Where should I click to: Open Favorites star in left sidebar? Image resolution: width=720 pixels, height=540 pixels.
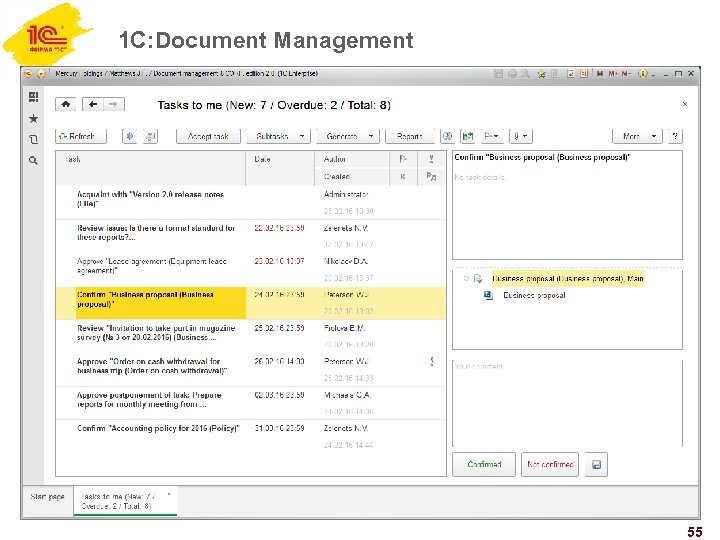click(34, 118)
